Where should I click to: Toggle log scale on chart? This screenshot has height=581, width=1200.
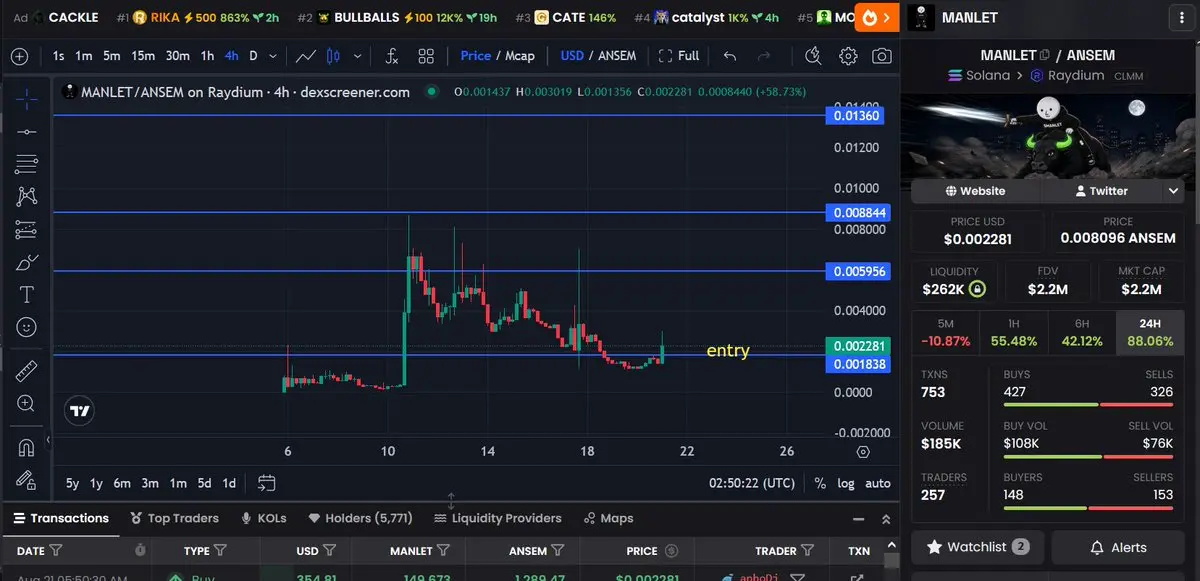(846, 483)
